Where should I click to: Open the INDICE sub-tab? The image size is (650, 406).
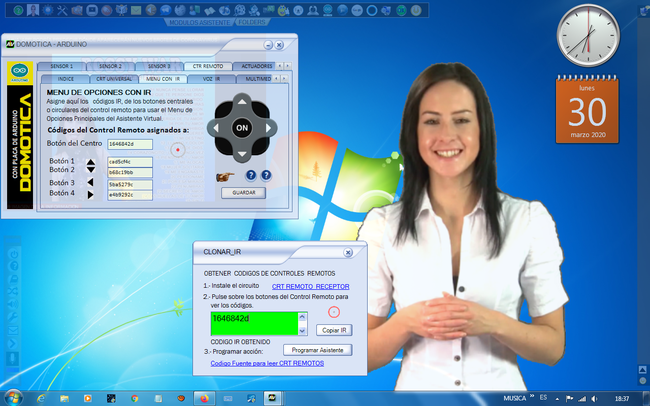(x=65, y=79)
